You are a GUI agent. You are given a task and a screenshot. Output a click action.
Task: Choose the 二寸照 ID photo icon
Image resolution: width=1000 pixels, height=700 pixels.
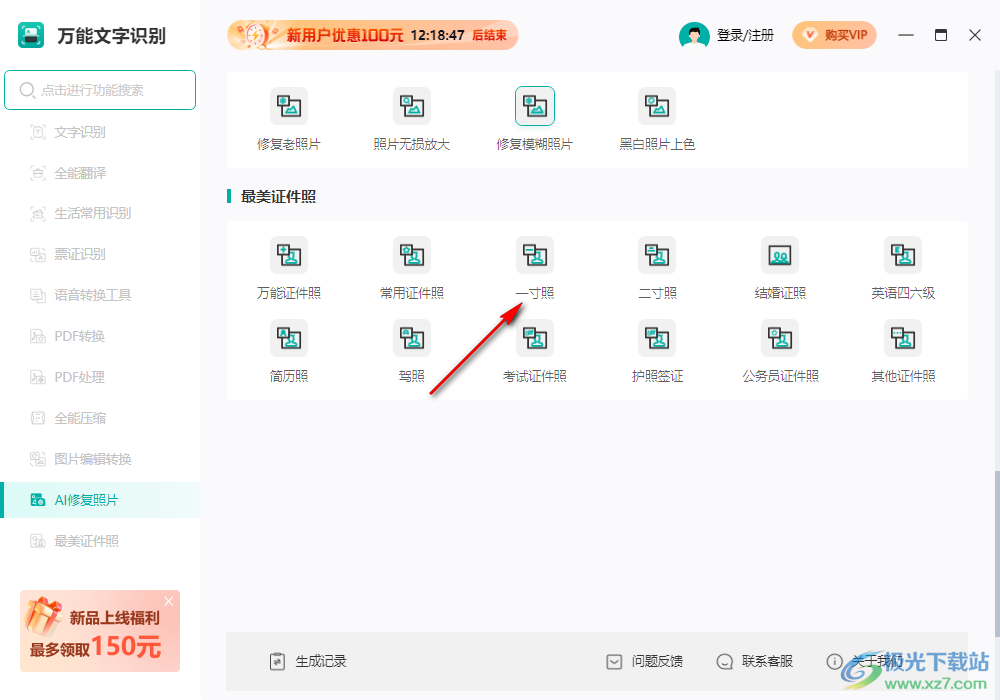[x=658, y=256]
